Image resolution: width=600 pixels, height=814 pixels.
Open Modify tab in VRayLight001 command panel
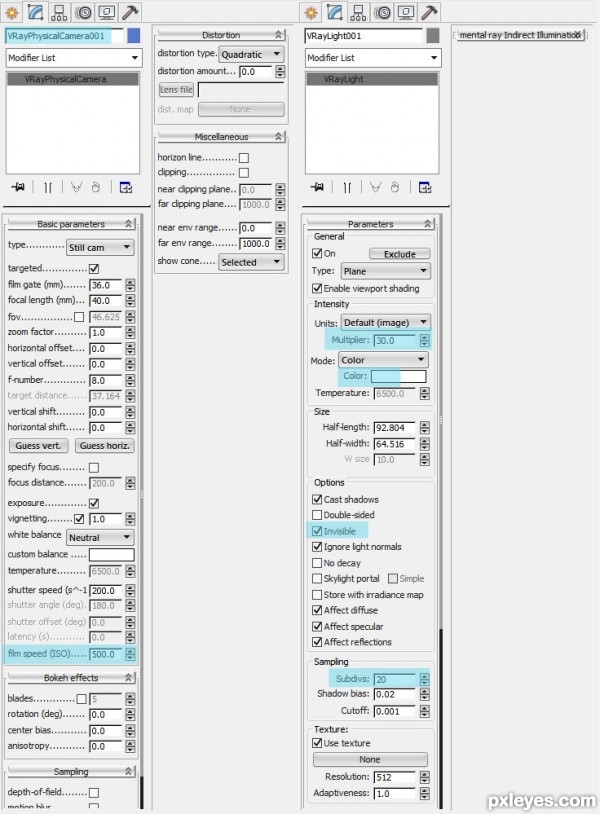335,12
